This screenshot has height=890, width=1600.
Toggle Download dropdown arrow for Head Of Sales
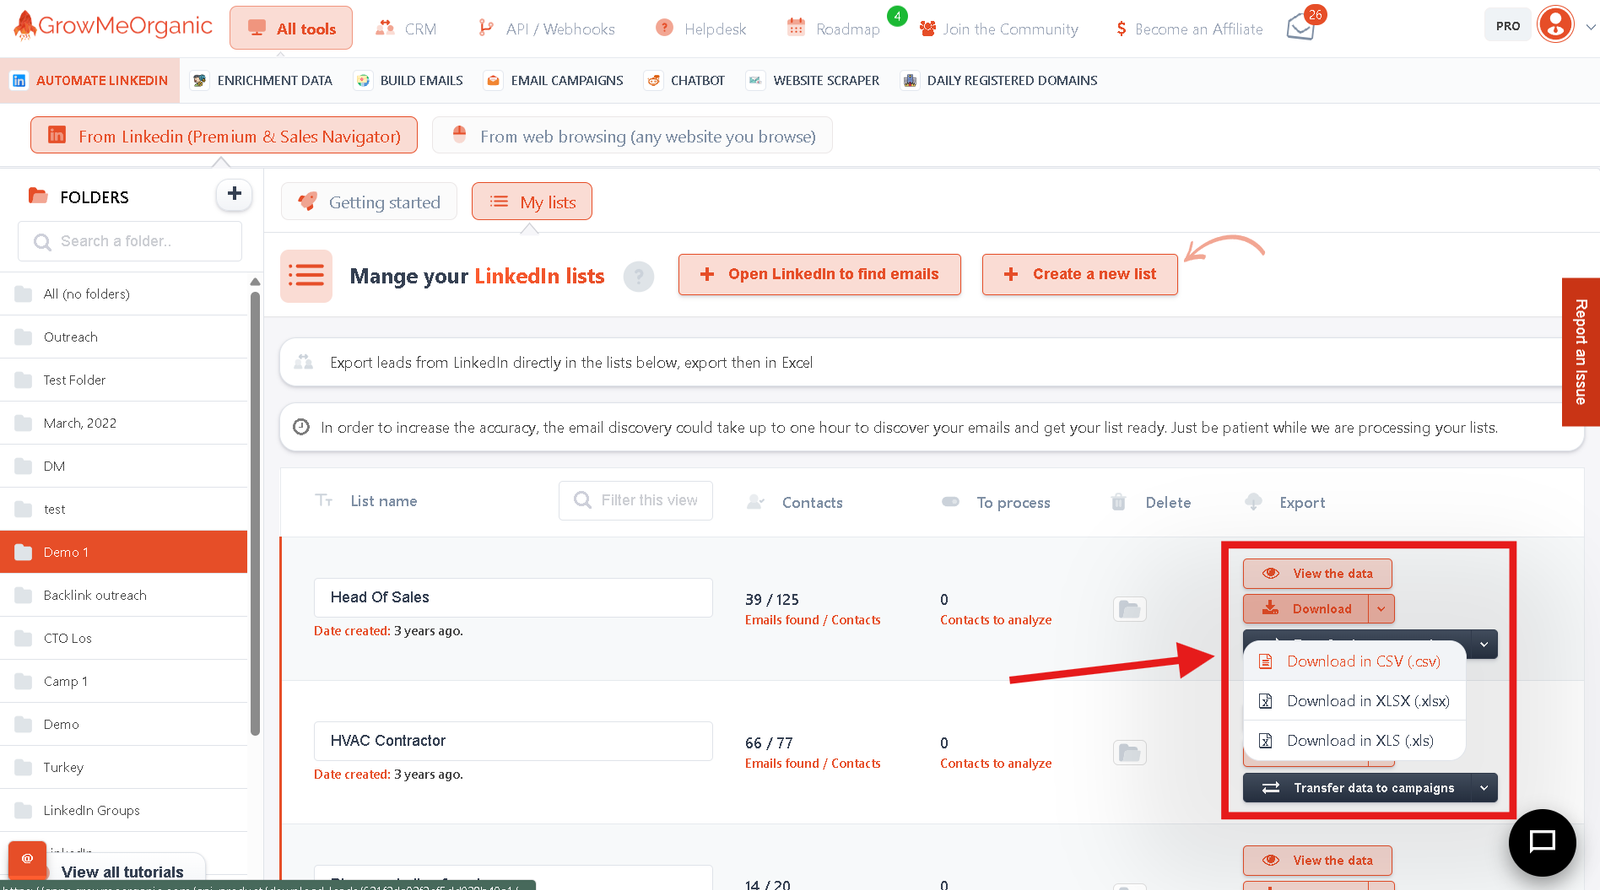1381,609
